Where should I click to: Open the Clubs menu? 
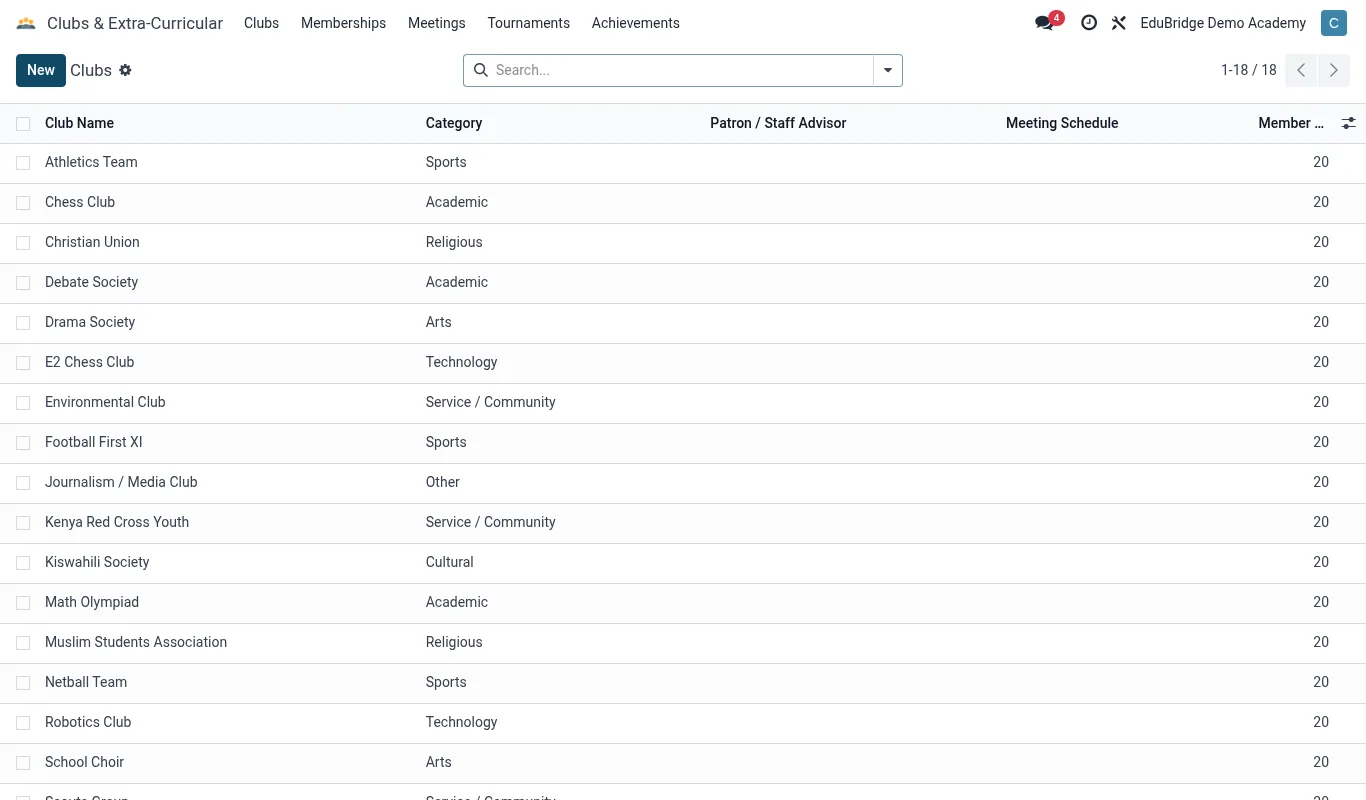tap(261, 23)
